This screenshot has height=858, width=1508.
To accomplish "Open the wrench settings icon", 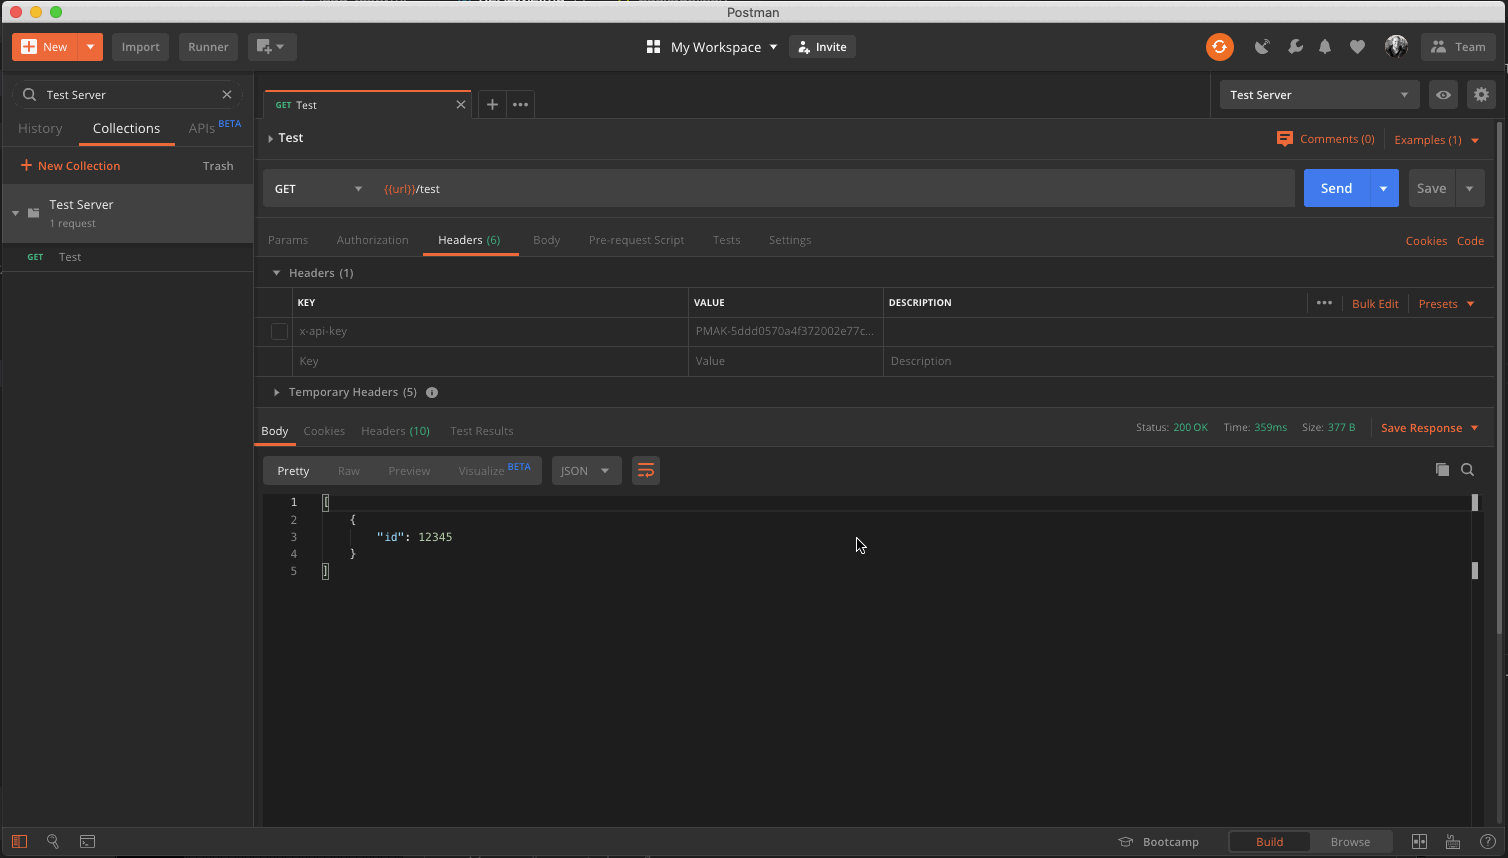I will coord(1295,47).
